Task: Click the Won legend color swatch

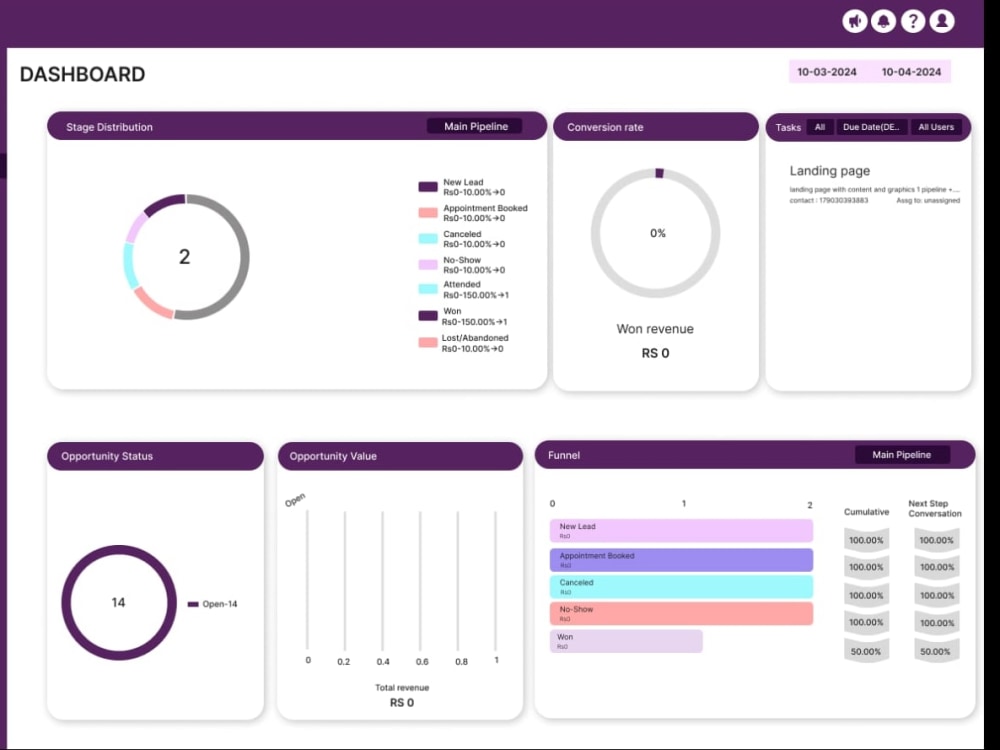Action: tap(428, 316)
